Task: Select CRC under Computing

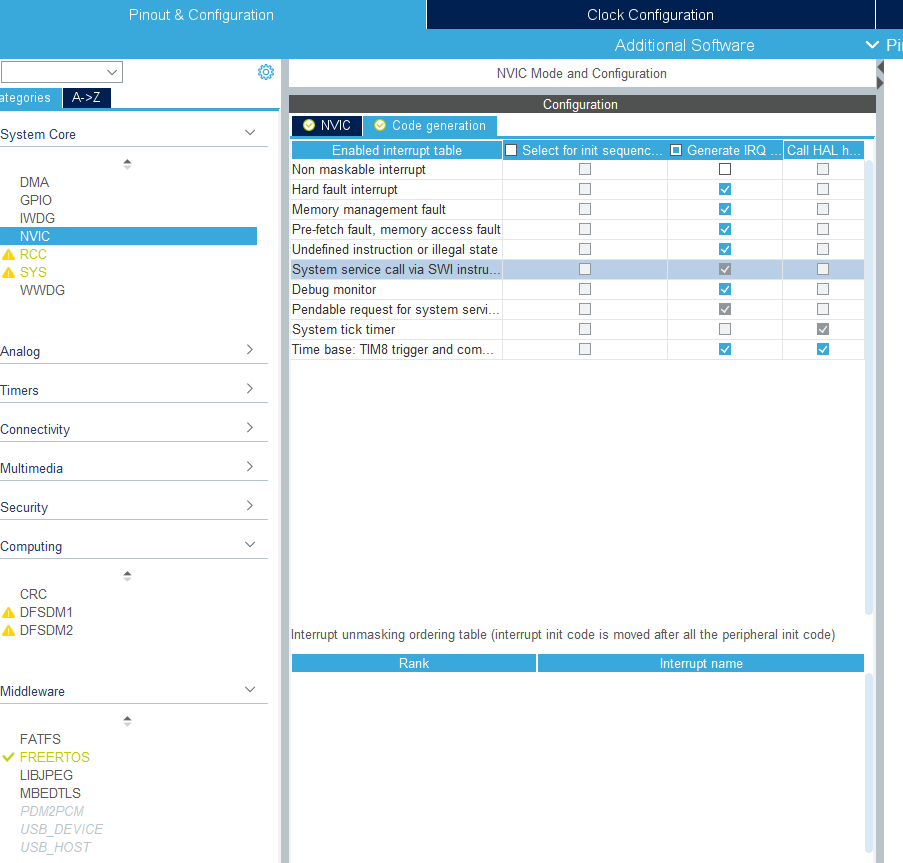Action: pos(33,594)
